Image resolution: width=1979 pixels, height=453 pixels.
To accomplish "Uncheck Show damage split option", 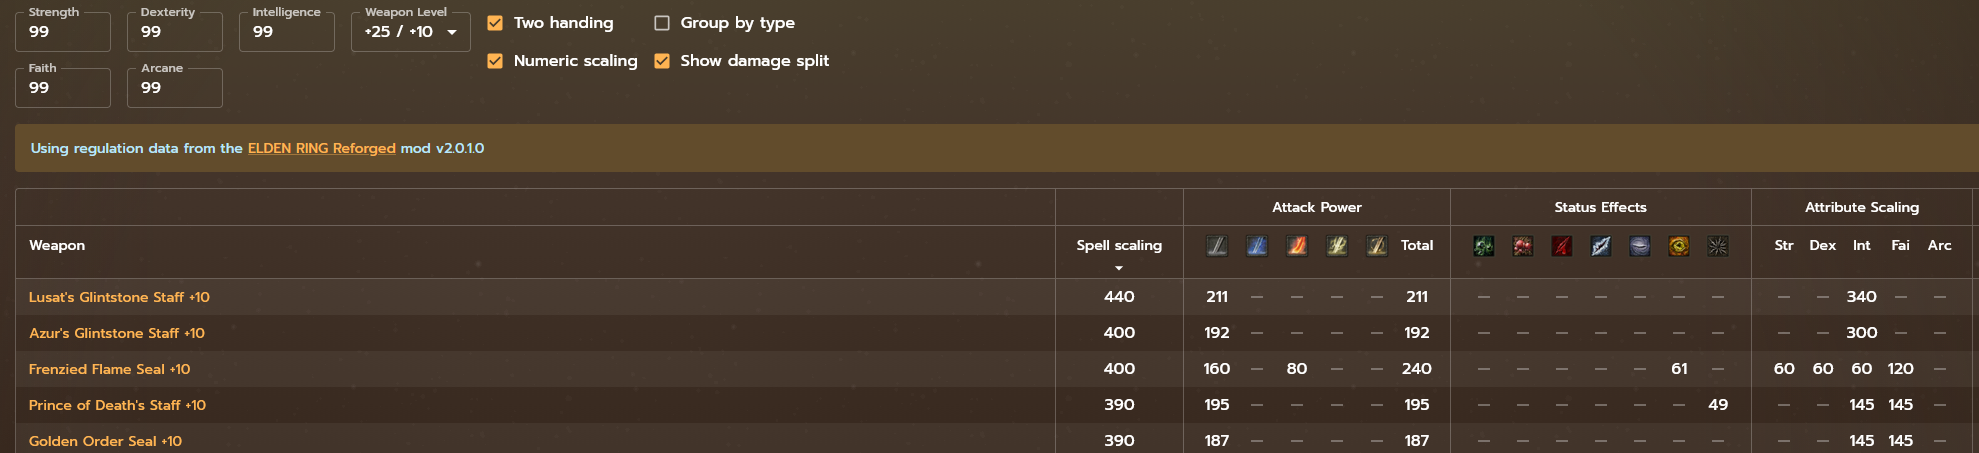I will click(x=662, y=61).
